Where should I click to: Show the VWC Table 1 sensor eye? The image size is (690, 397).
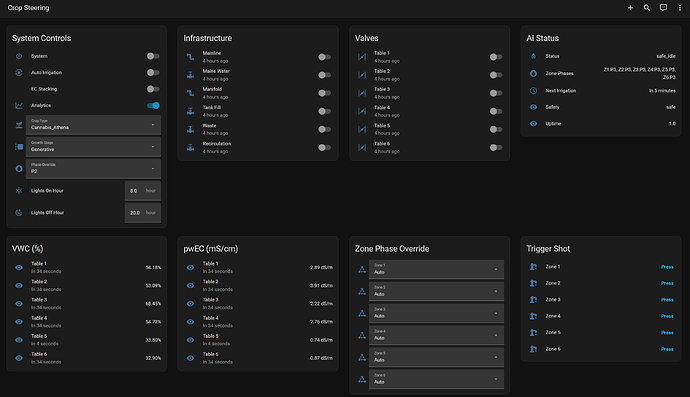pyautogui.click(x=19, y=267)
